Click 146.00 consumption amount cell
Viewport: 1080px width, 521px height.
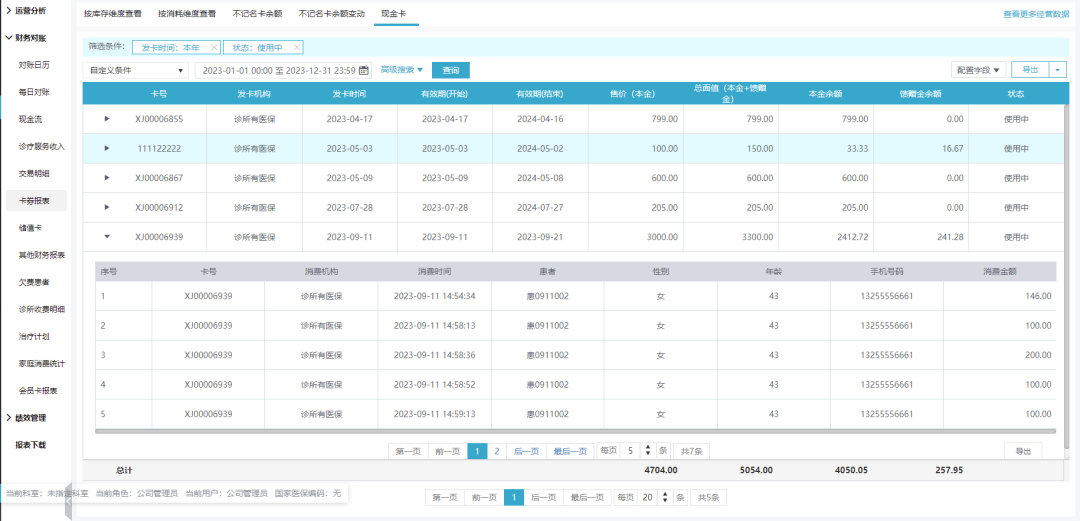[x=999, y=296]
